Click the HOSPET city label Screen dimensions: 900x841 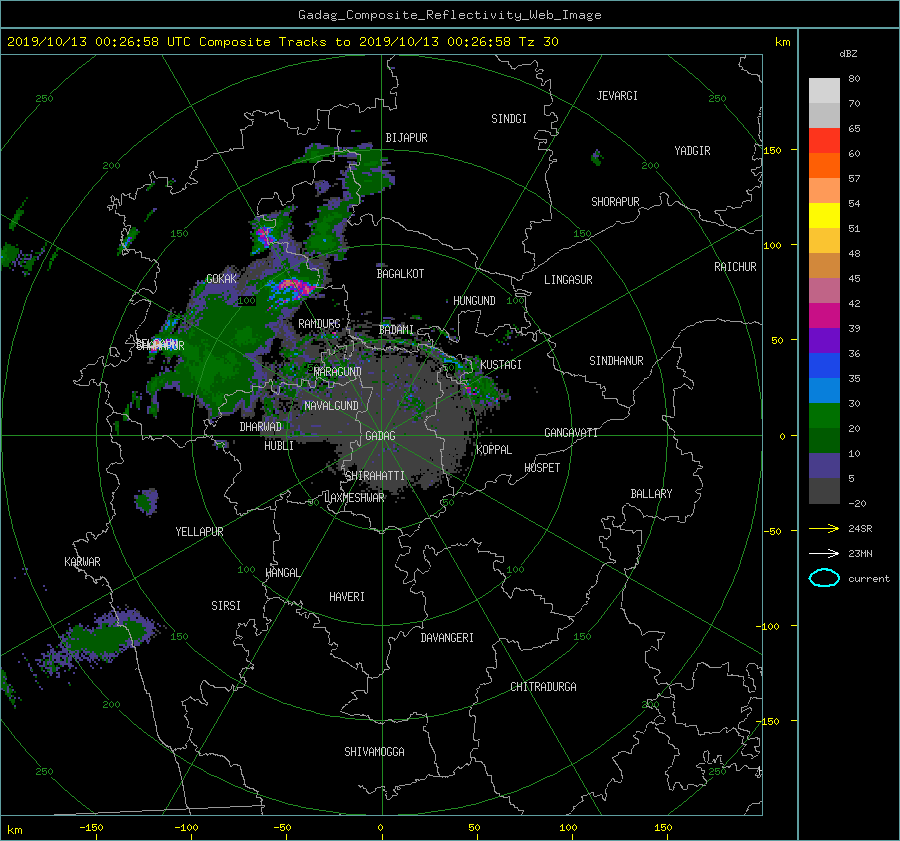pos(542,468)
